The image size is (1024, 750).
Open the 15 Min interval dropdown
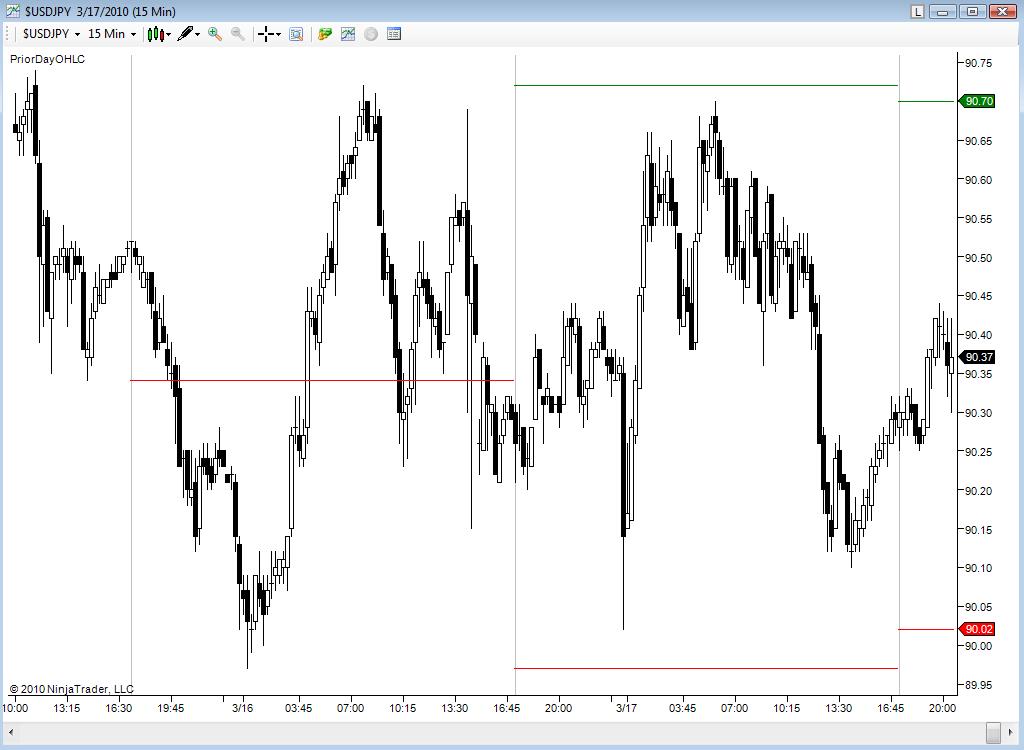click(x=112, y=34)
